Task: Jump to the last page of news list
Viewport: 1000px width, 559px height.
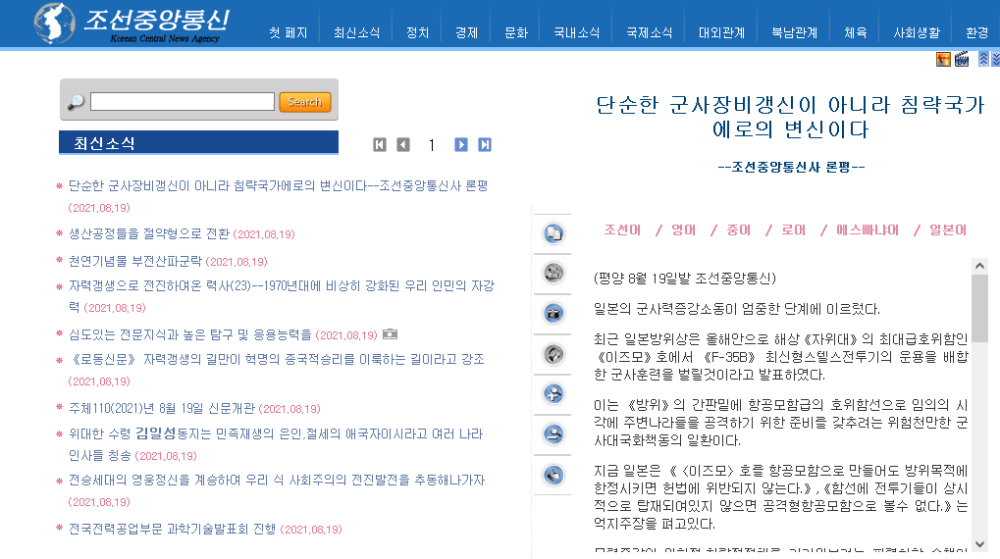Action: click(485, 145)
